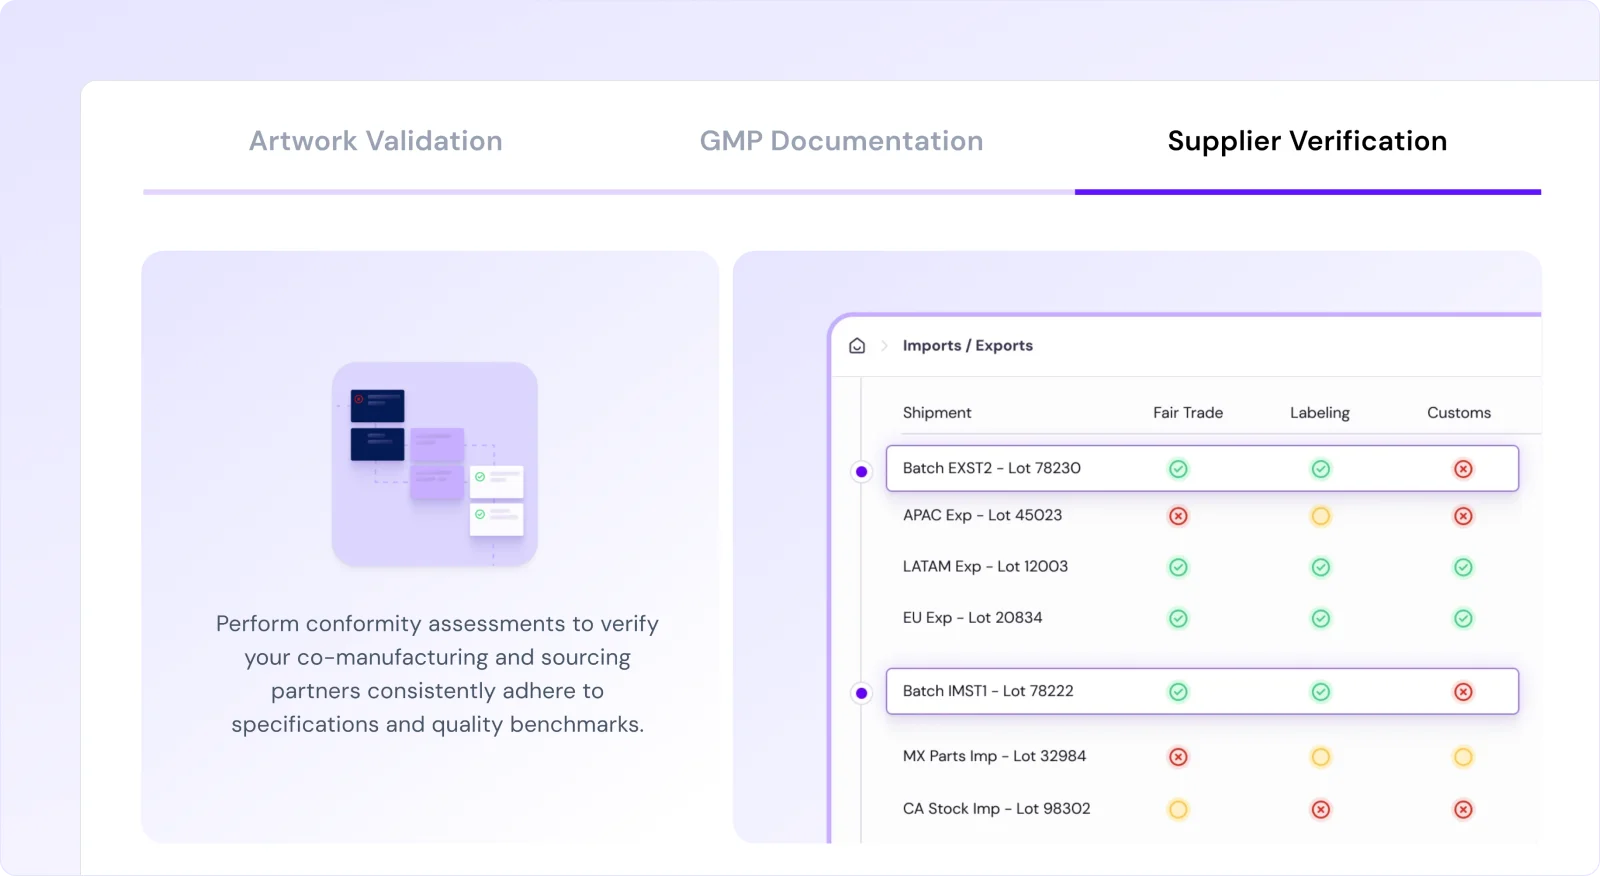Click Customs red X for Batch IMST1

pyautogui.click(x=1463, y=692)
